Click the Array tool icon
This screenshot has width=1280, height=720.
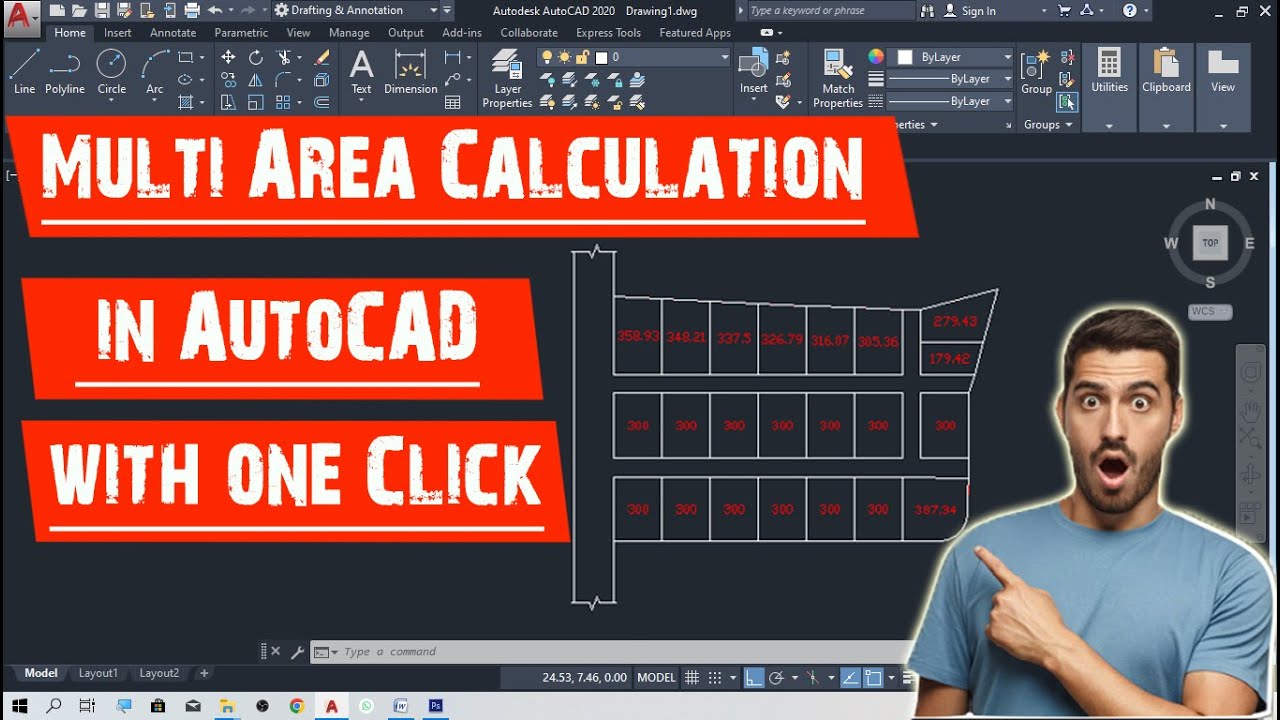click(283, 102)
